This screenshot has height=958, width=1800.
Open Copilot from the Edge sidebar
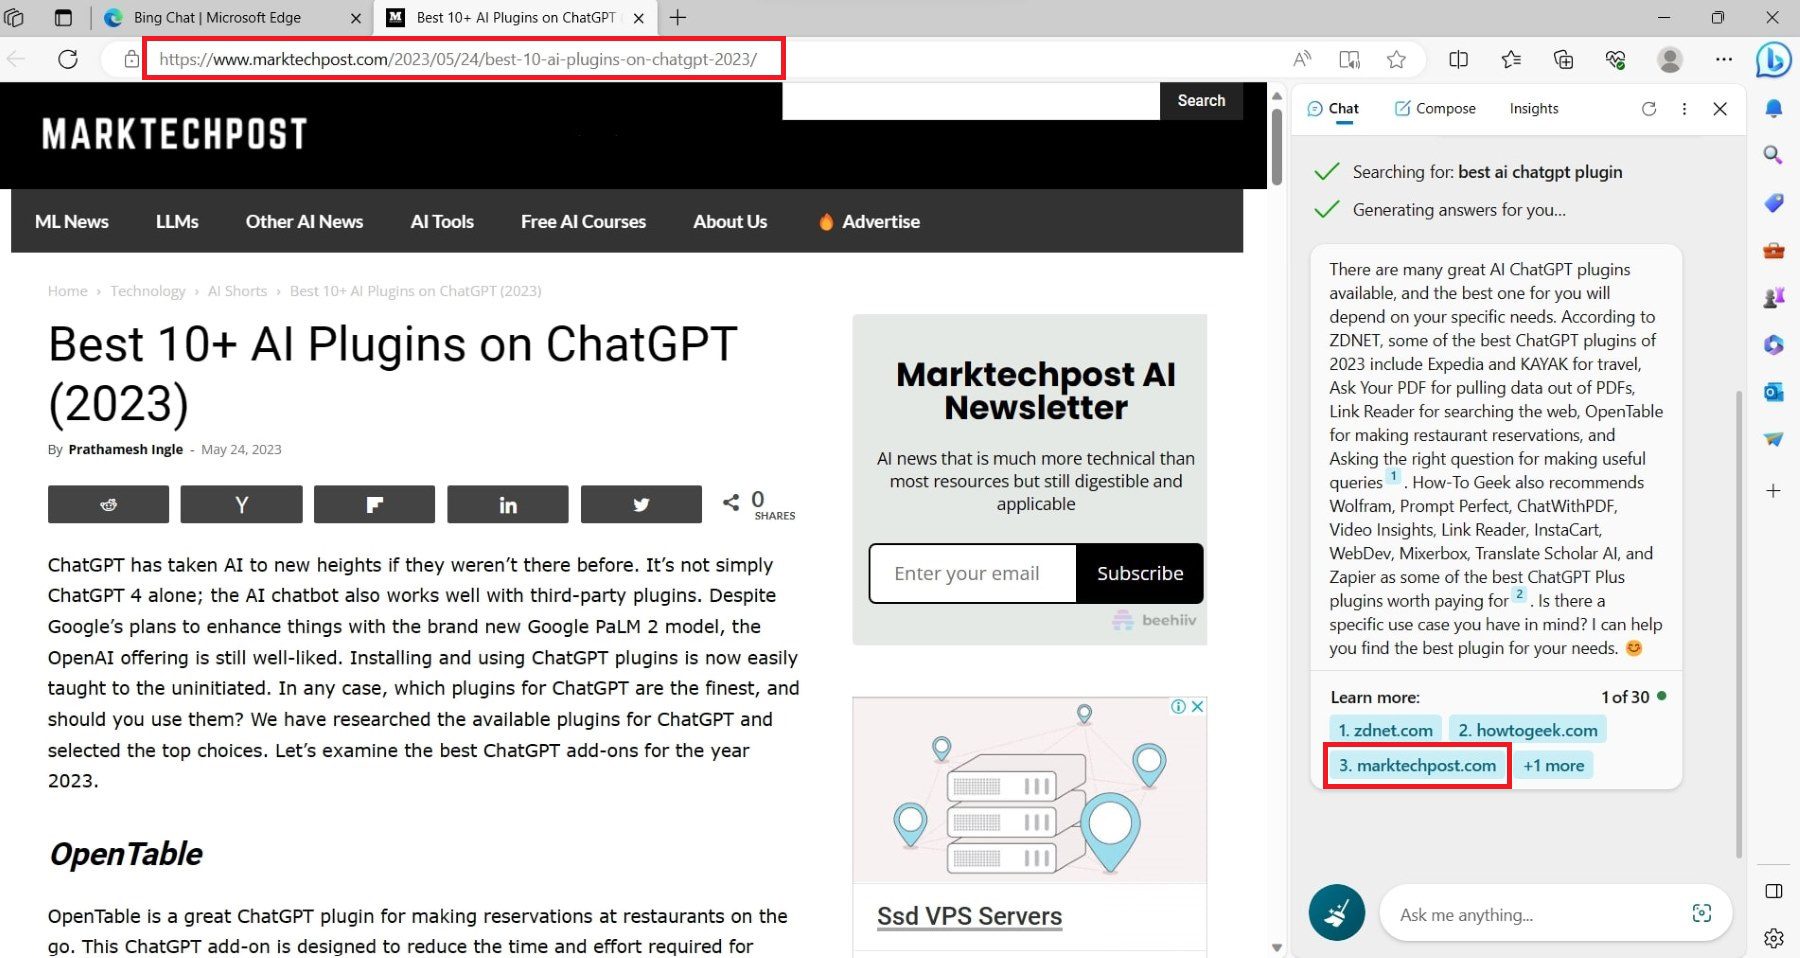(x=1773, y=60)
